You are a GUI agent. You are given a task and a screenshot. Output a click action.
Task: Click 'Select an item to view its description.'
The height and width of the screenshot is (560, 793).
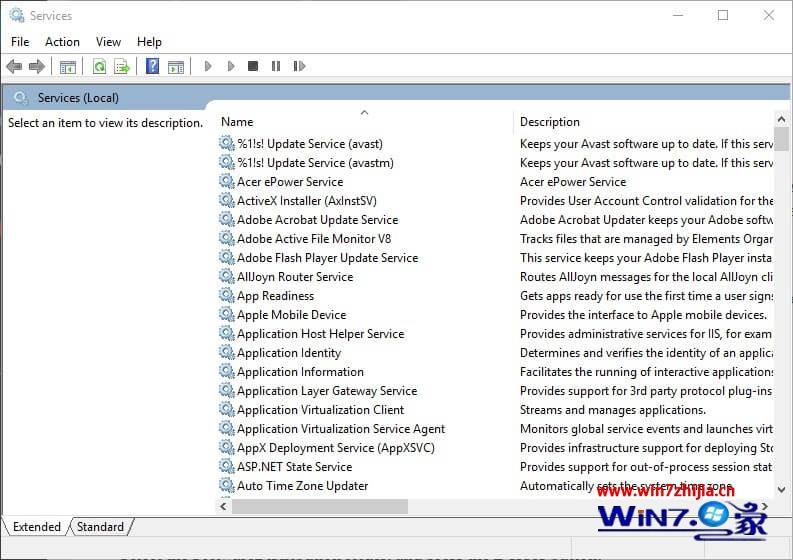[105, 123]
